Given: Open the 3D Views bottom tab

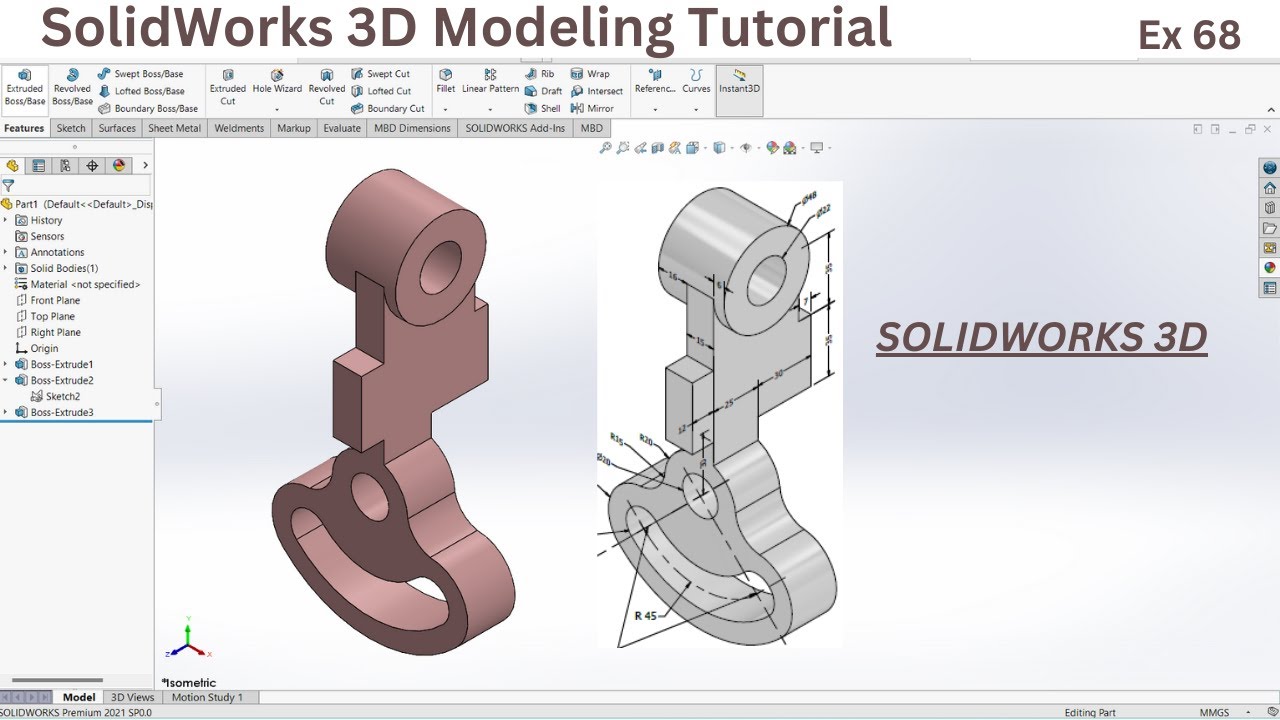Looking at the screenshot, I should [x=132, y=697].
